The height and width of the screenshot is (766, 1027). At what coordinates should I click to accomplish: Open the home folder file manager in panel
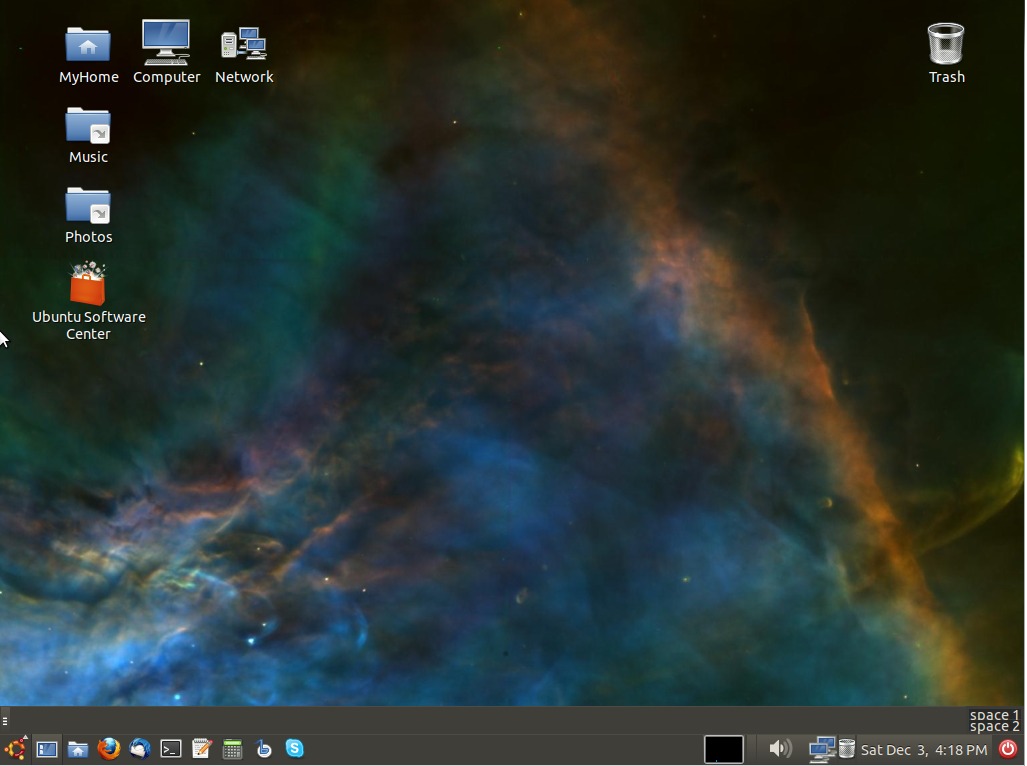tap(78, 749)
